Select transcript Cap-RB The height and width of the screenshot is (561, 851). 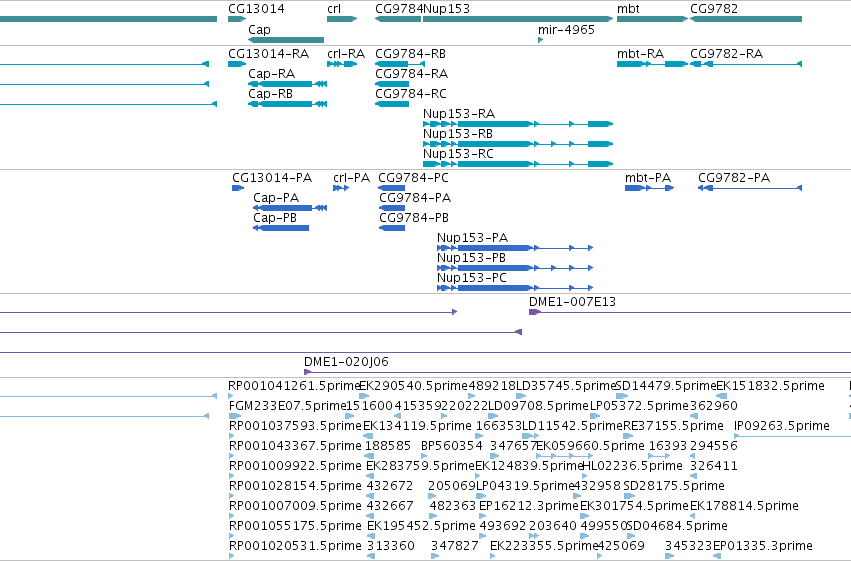(x=270, y=94)
